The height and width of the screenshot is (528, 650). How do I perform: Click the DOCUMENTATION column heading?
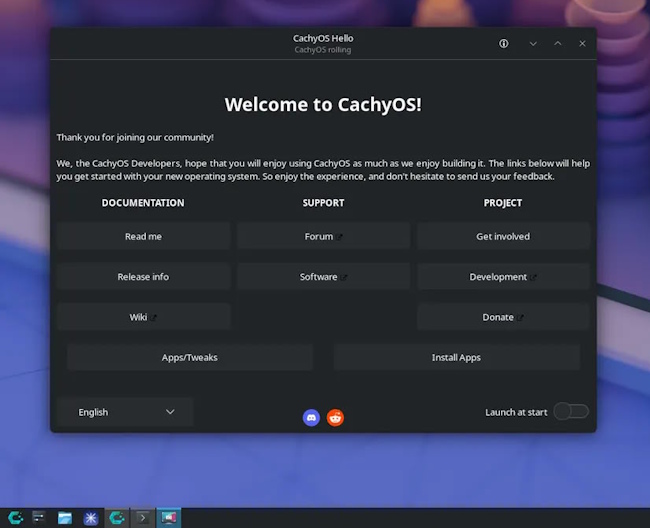tap(143, 203)
